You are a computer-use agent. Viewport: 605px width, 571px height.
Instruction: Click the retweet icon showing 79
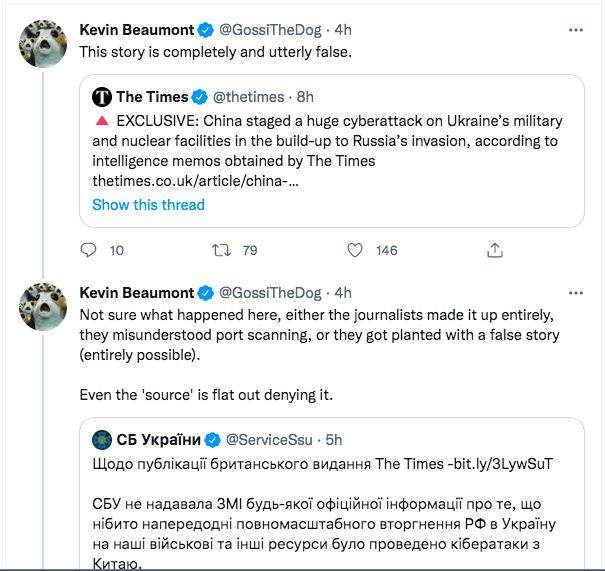(x=224, y=250)
